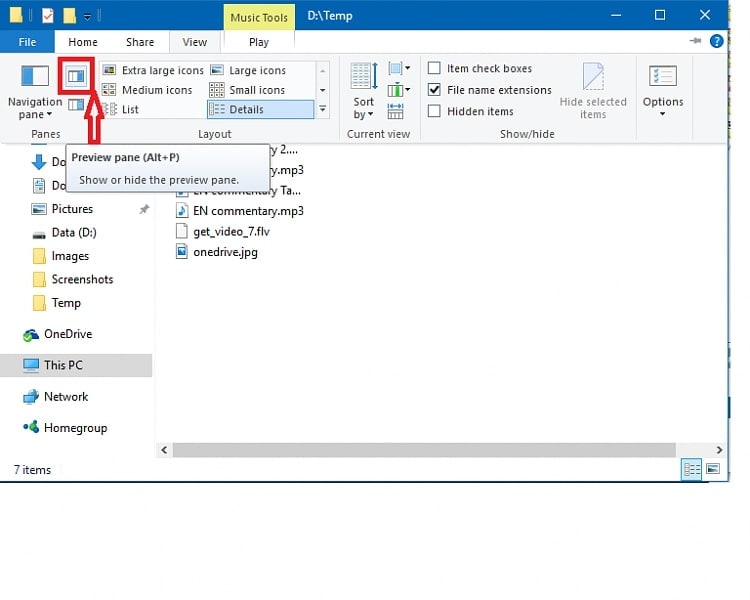The image size is (750, 600).
Task: Toggle the Preview pane button
Action: 76,76
